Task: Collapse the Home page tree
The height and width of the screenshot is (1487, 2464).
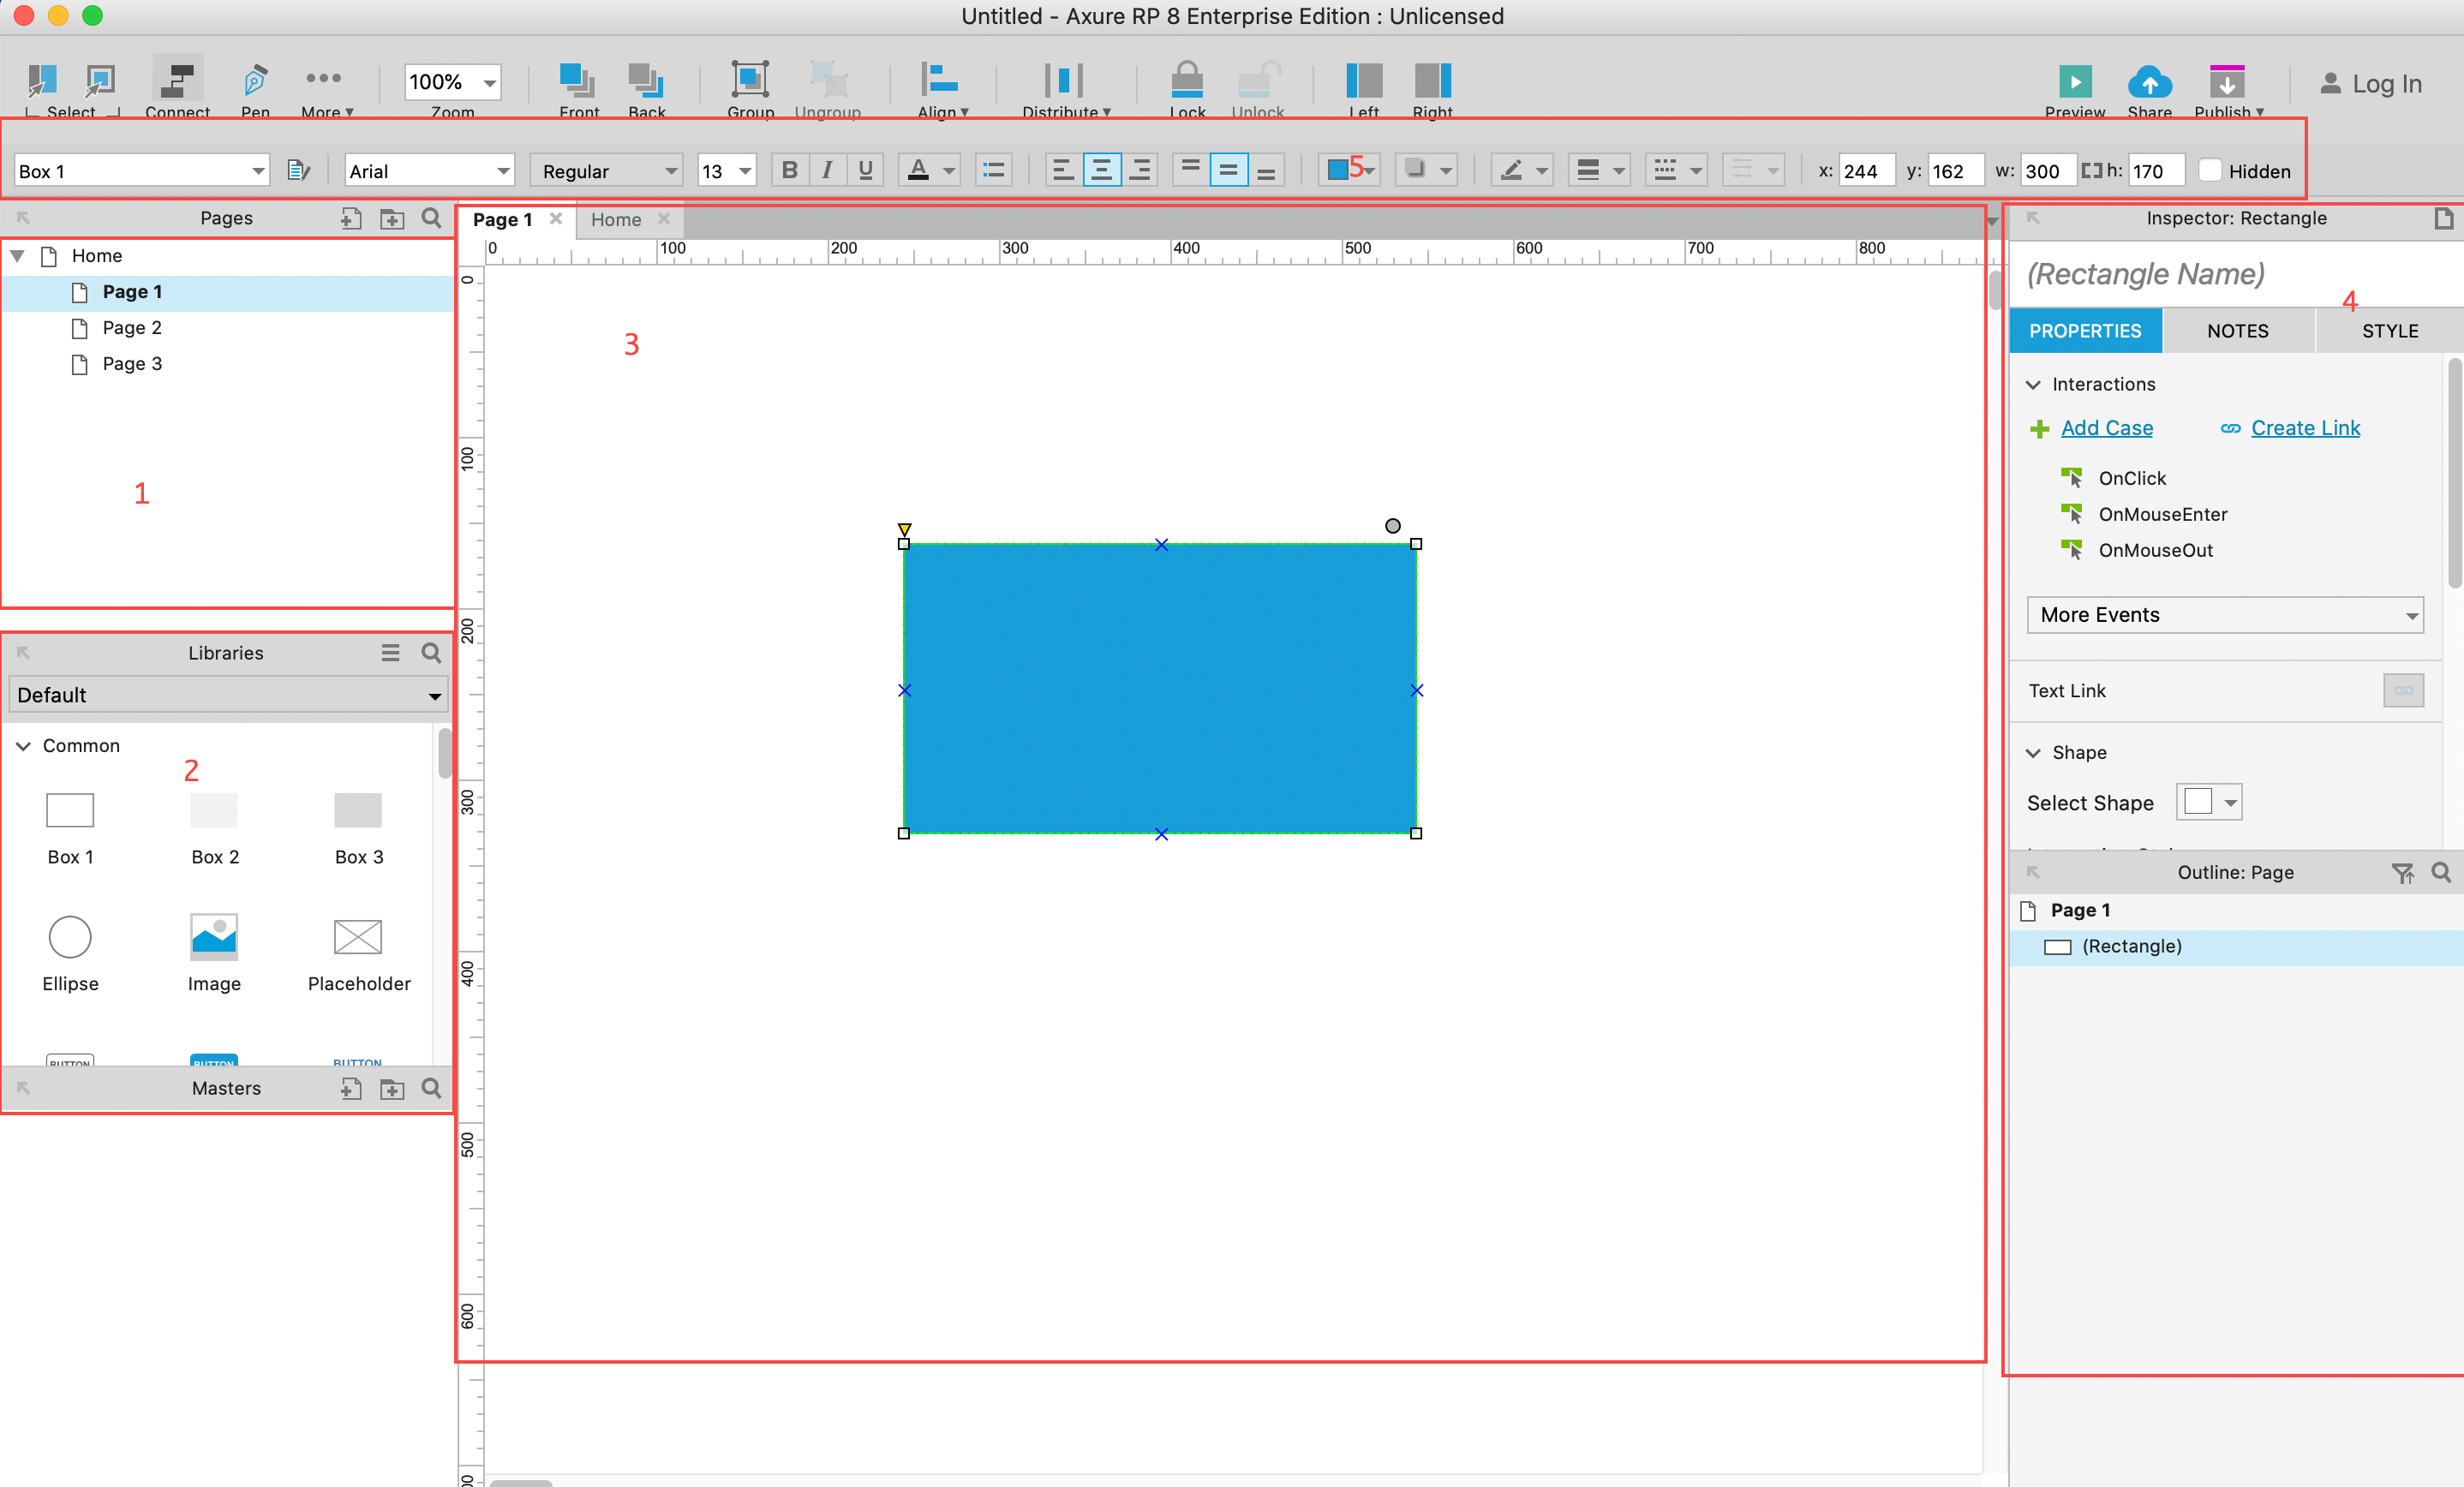Action: click(x=18, y=256)
